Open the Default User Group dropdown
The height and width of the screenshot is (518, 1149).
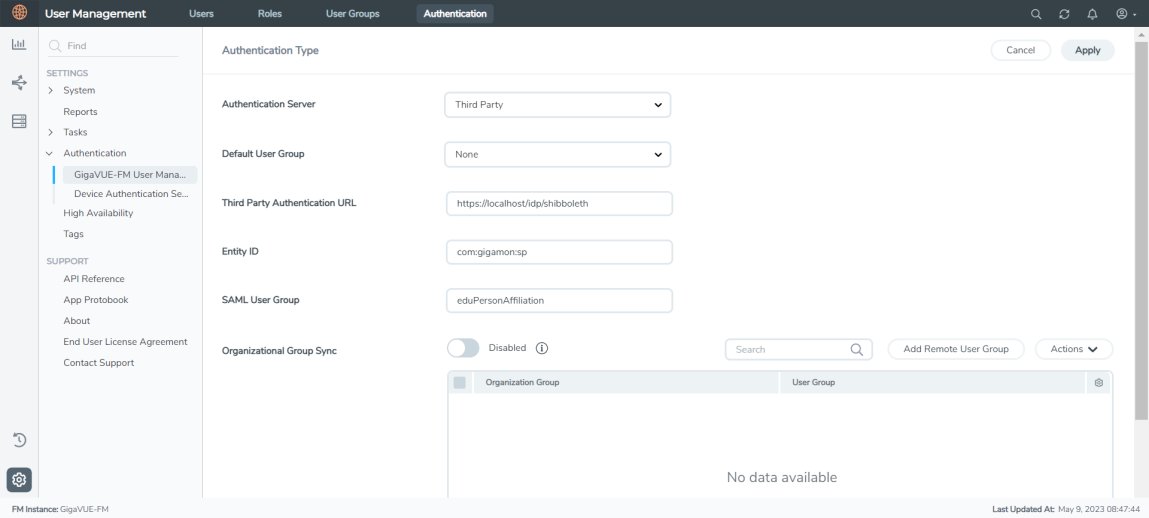click(557, 155)
